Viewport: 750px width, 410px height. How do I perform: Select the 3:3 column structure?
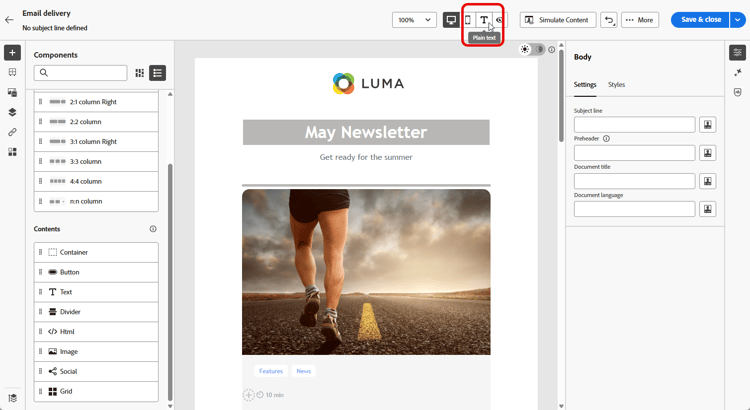96,161
